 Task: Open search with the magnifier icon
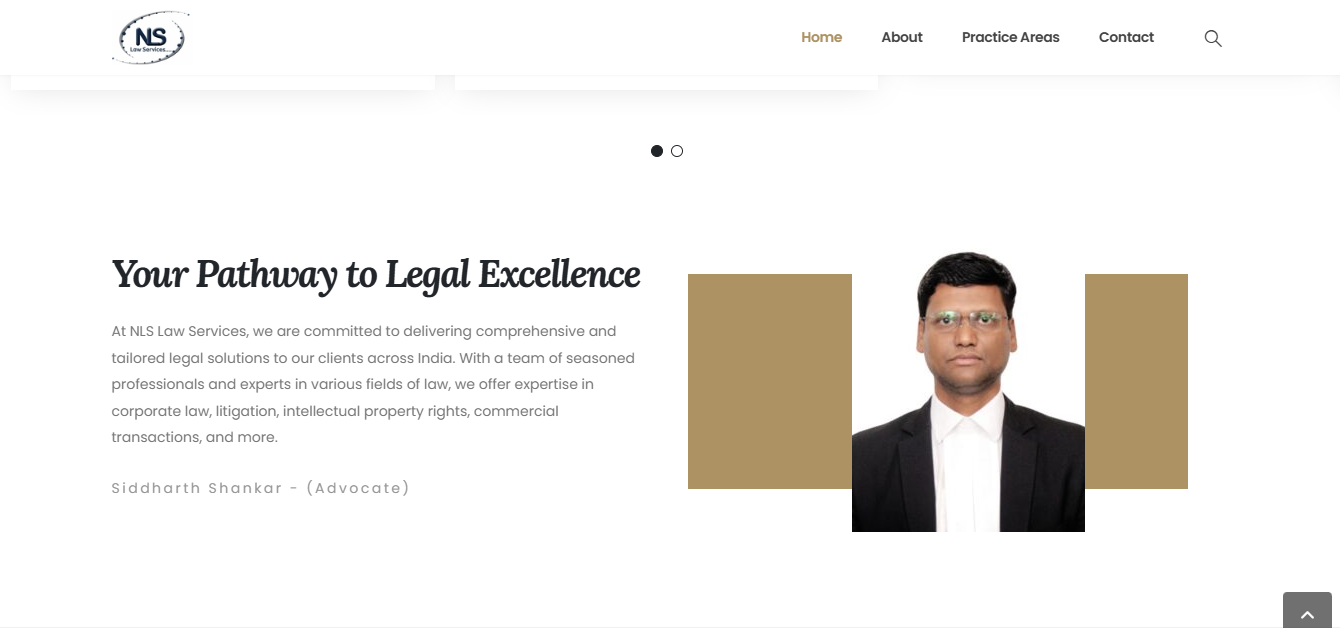click(1213, 38)
